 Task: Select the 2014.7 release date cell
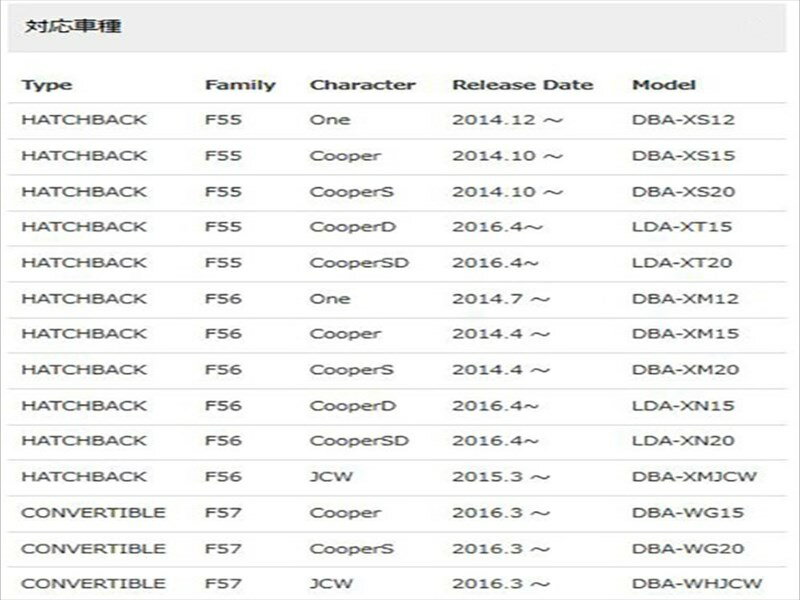[501, 298]
